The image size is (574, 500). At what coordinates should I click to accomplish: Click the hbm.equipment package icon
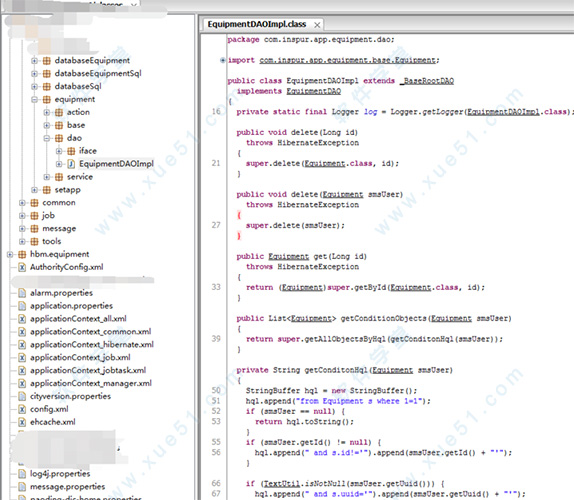[x=22, y=254]
